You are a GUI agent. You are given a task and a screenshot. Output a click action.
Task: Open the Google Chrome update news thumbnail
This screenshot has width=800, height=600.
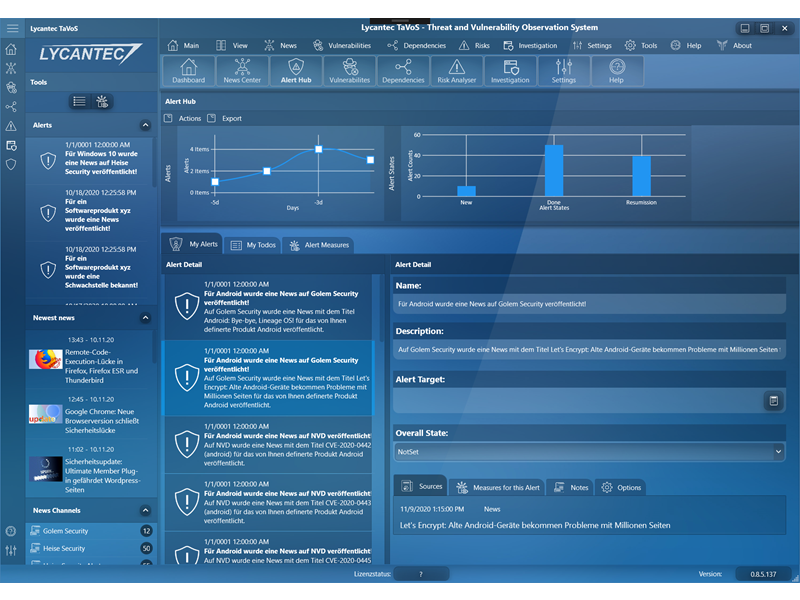click(45, 414)
